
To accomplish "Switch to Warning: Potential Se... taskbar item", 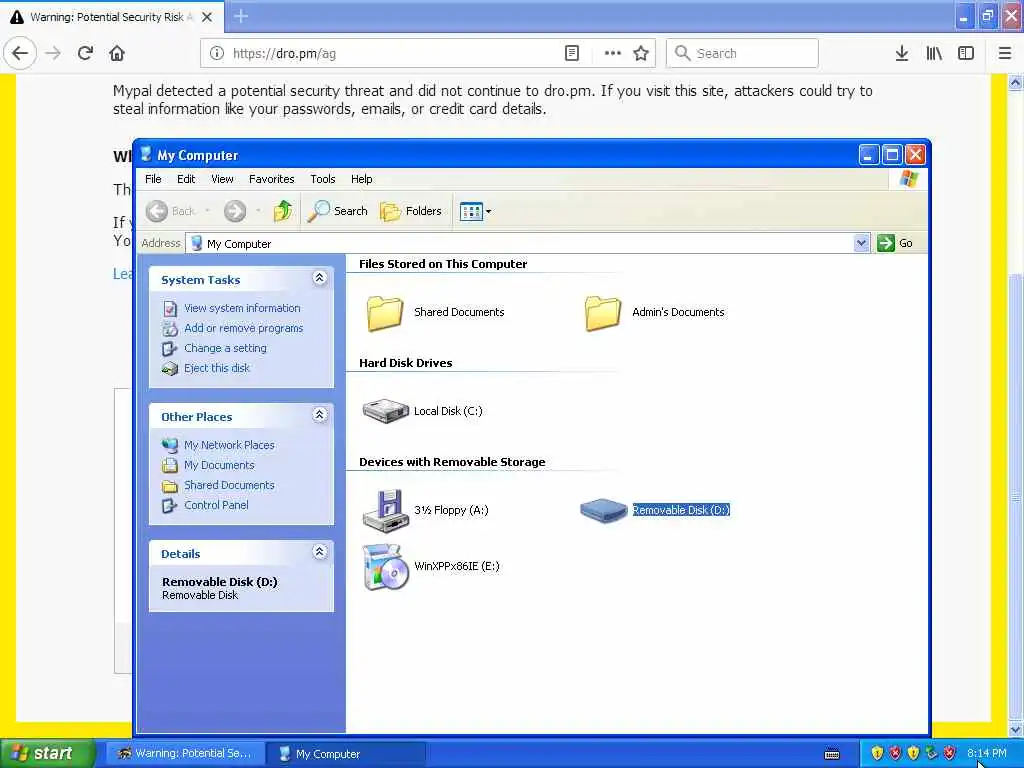I will coord(185,754).
